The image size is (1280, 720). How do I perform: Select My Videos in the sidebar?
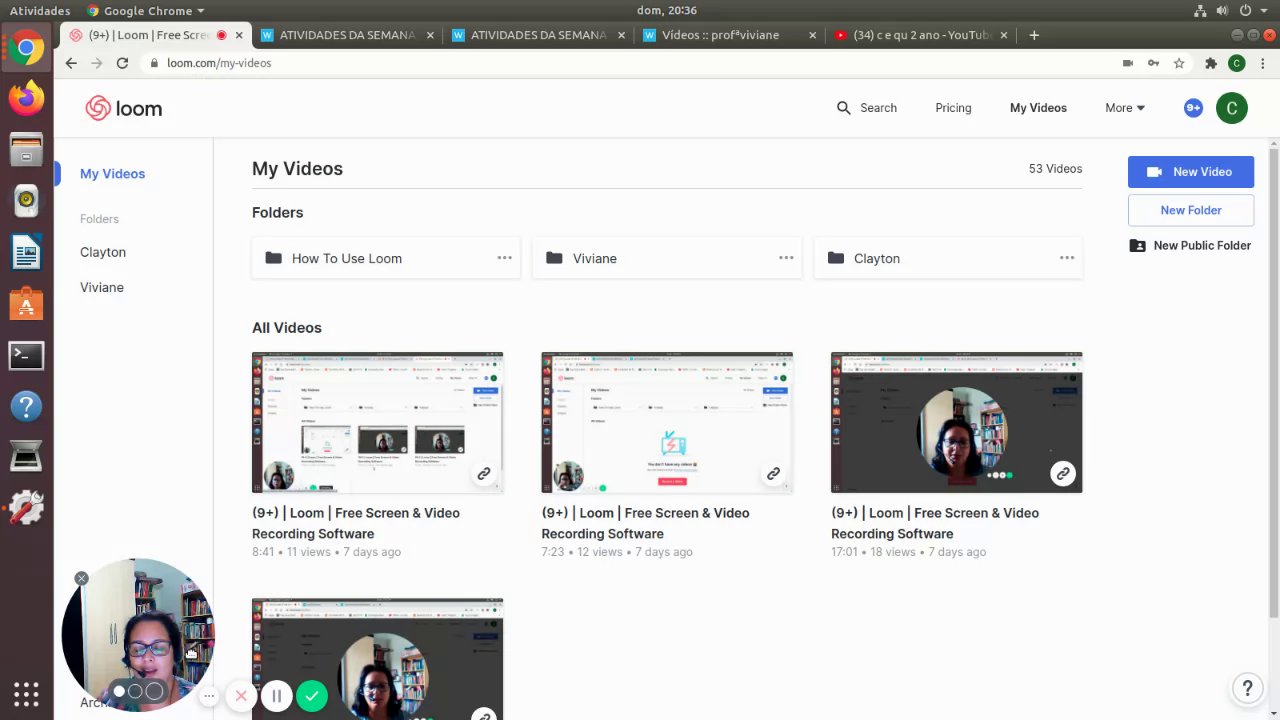112,174
